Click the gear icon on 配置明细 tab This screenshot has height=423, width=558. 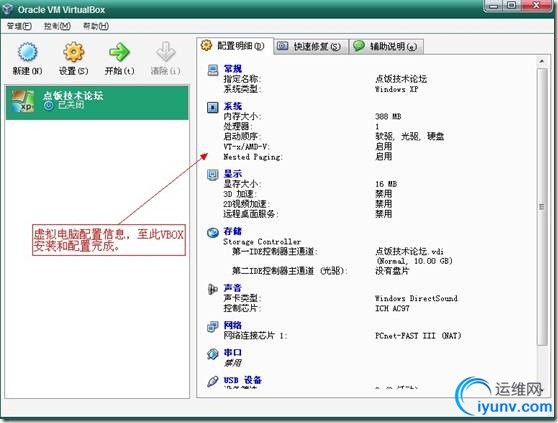coord(206,45)
